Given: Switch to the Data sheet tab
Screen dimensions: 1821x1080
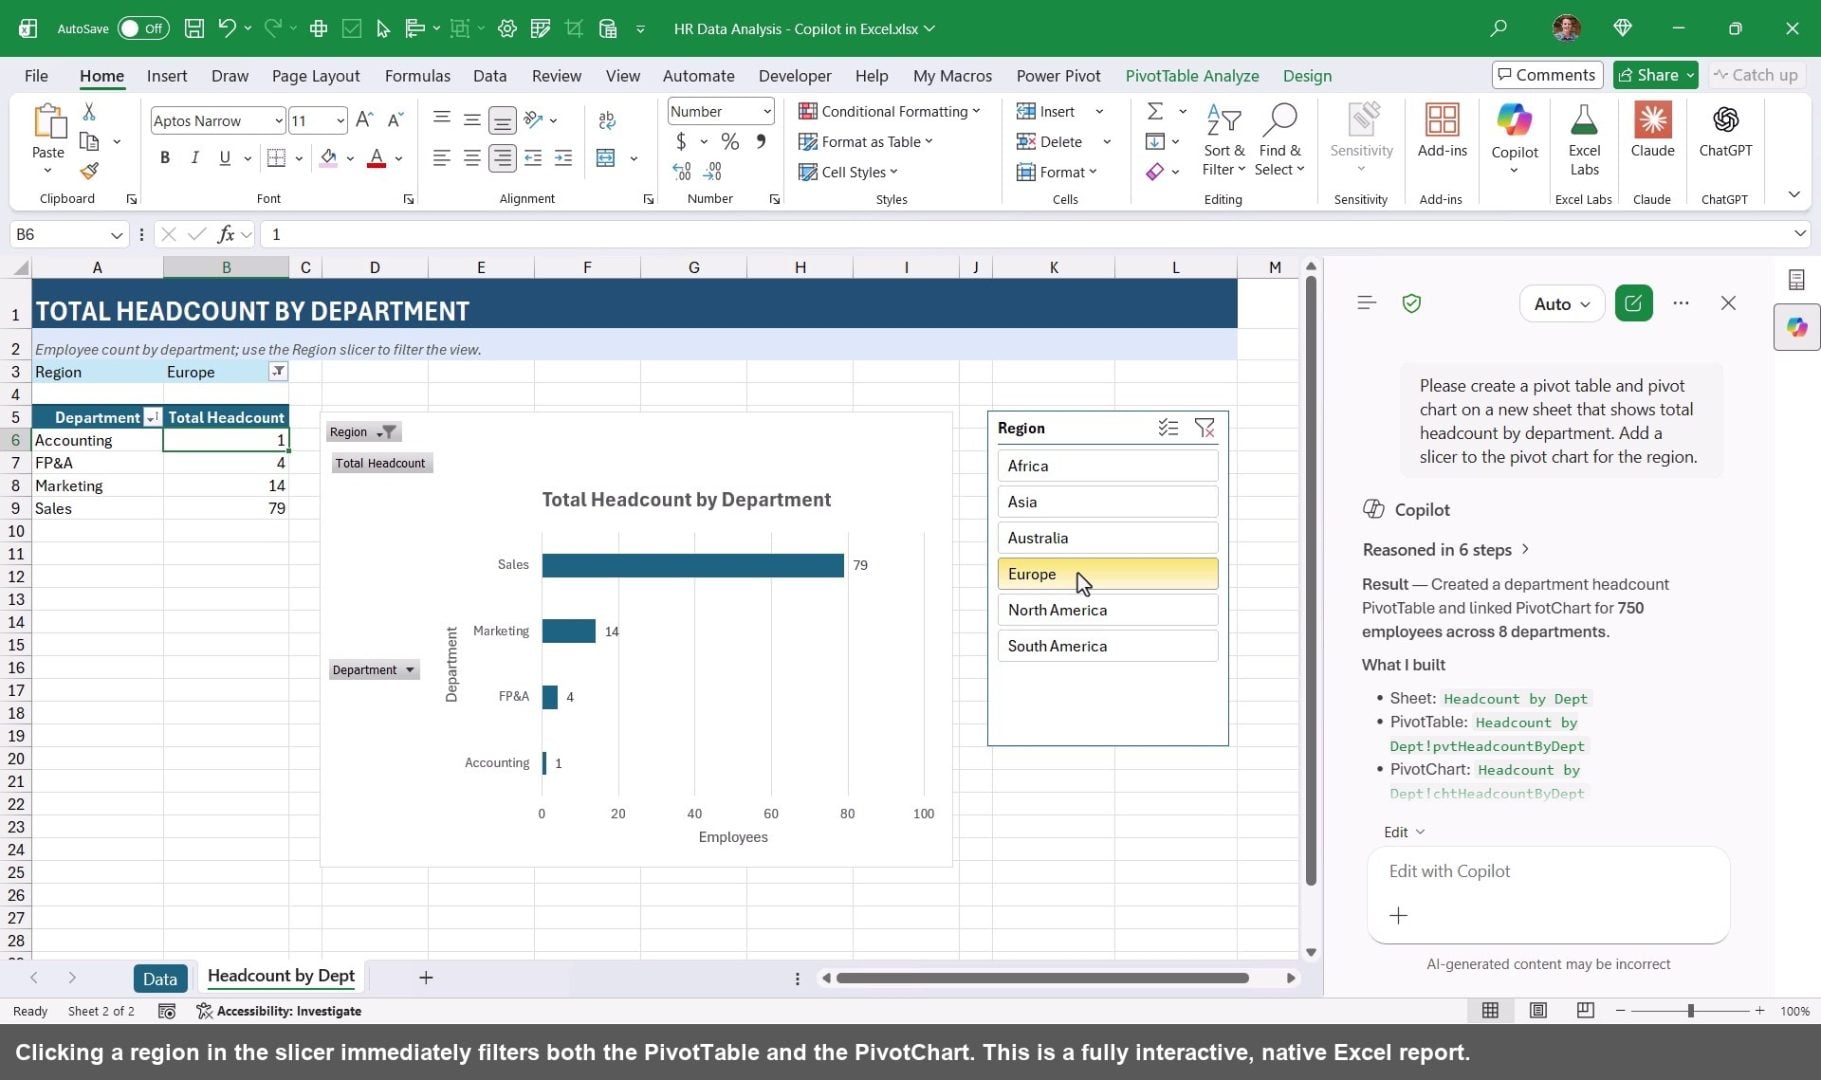Looking at the screenshot, I should 159,978.
